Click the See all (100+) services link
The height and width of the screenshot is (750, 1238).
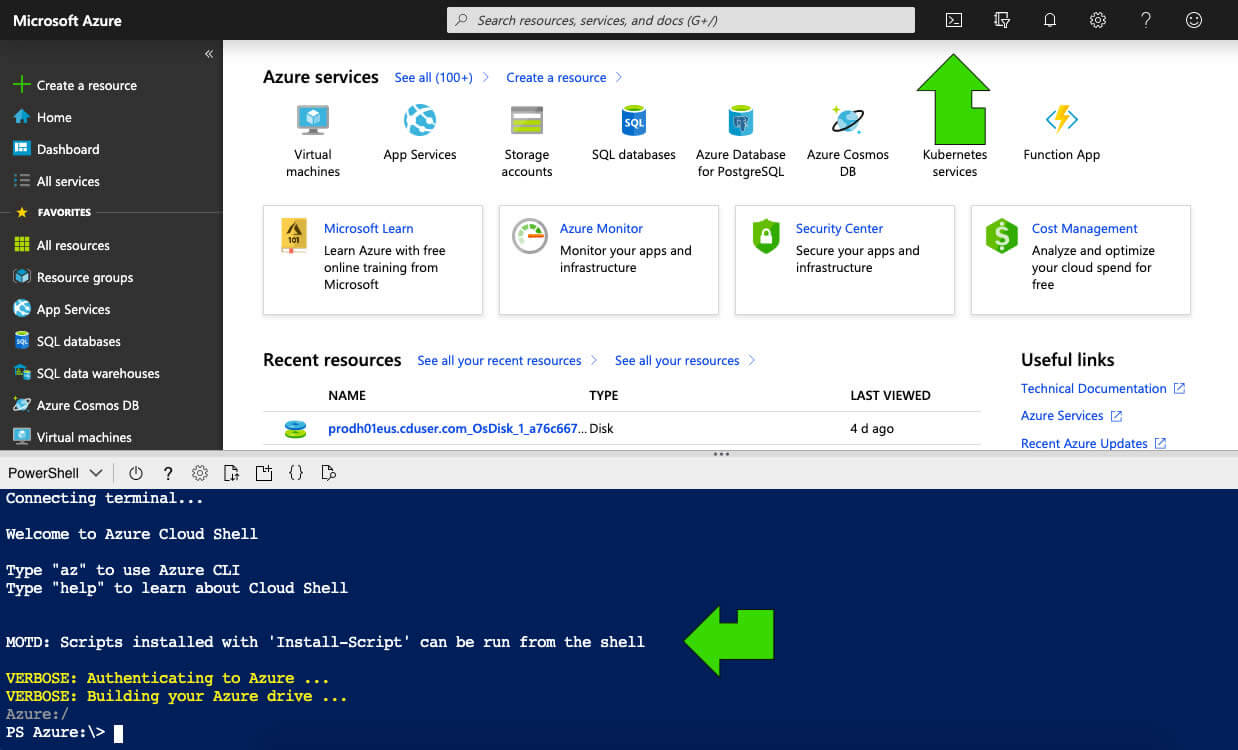(433, 77)
